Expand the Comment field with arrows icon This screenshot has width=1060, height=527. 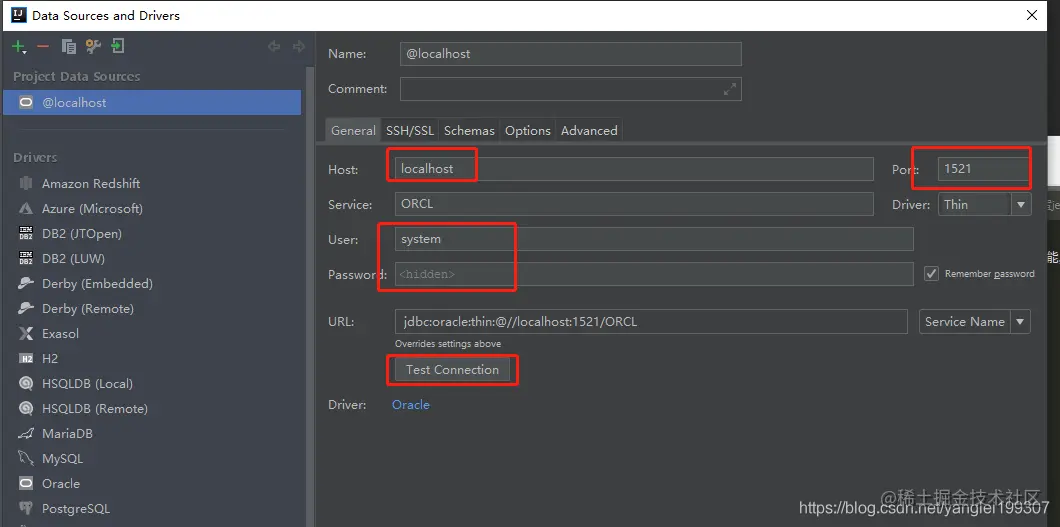pos(729,89)
